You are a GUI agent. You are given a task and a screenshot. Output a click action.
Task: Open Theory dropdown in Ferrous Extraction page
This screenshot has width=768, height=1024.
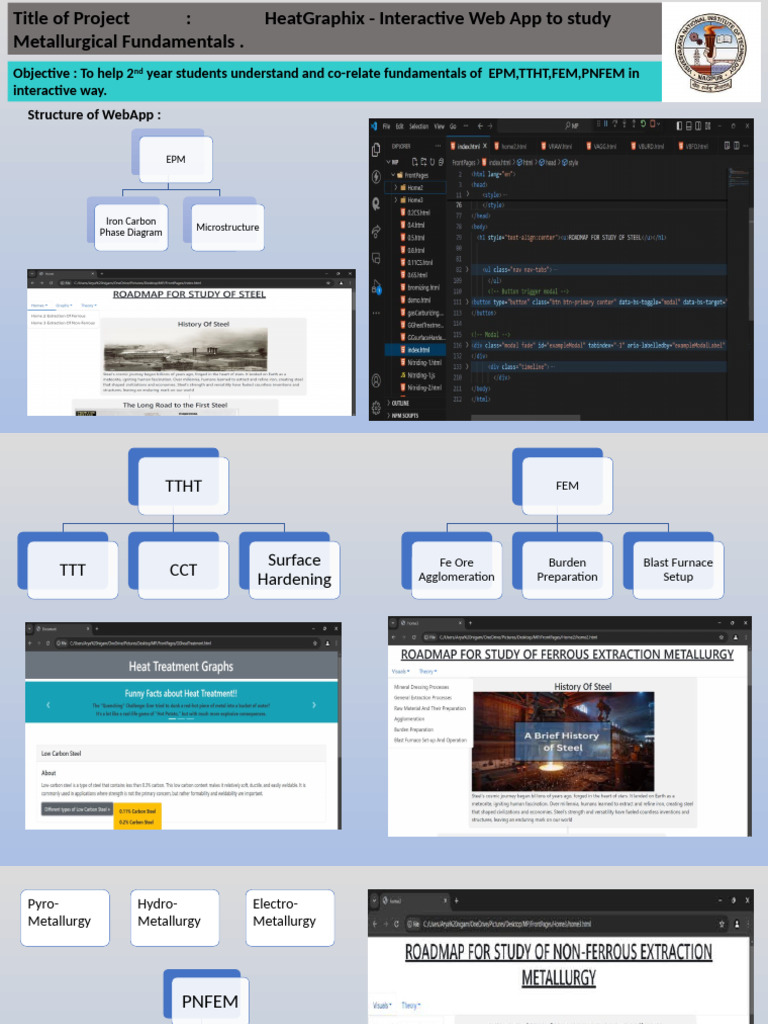pyautogui.click(x=428, y=671)
